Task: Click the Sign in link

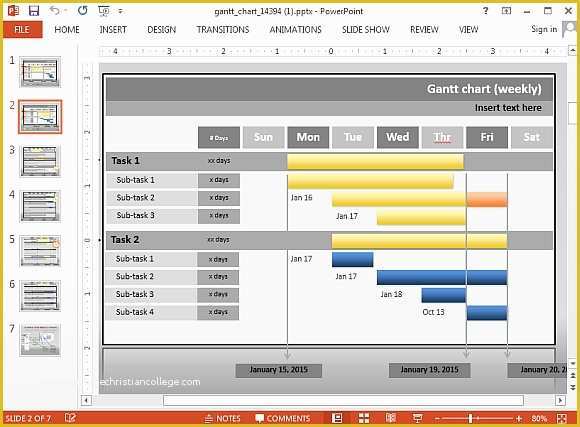Action: click(x=544, y=29)
